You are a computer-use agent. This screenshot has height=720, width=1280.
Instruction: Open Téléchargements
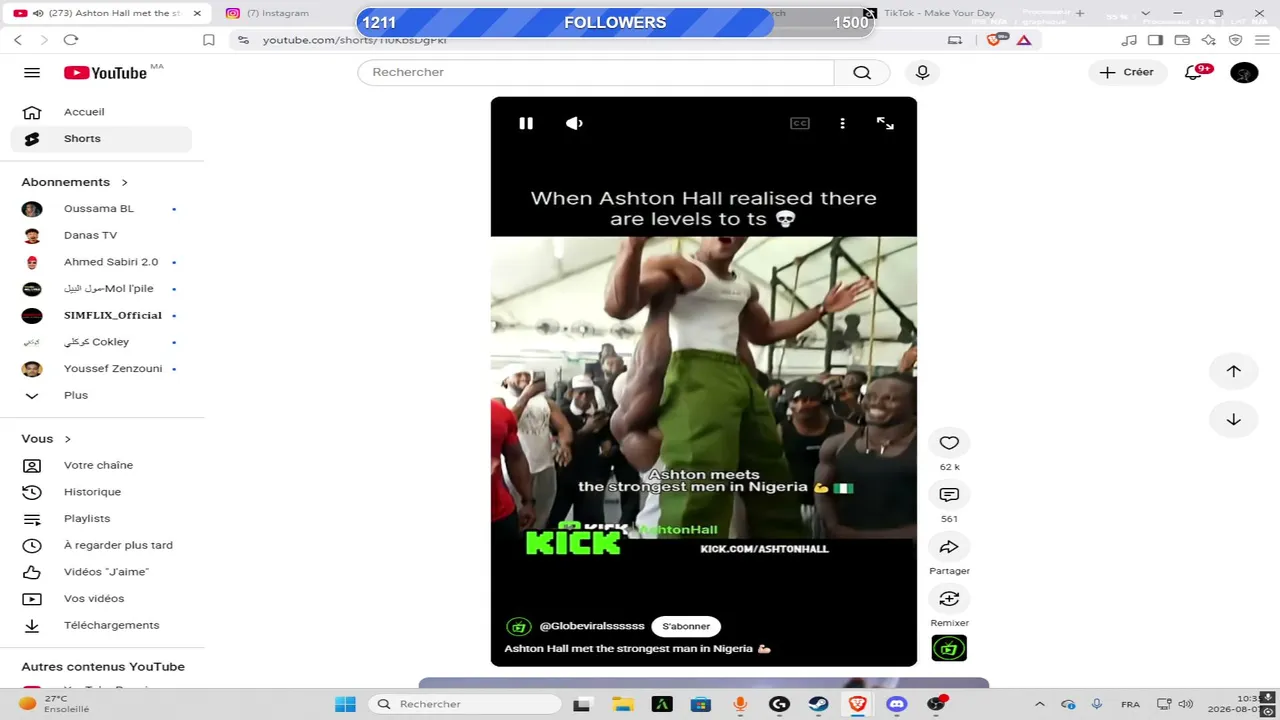[101, 625]
